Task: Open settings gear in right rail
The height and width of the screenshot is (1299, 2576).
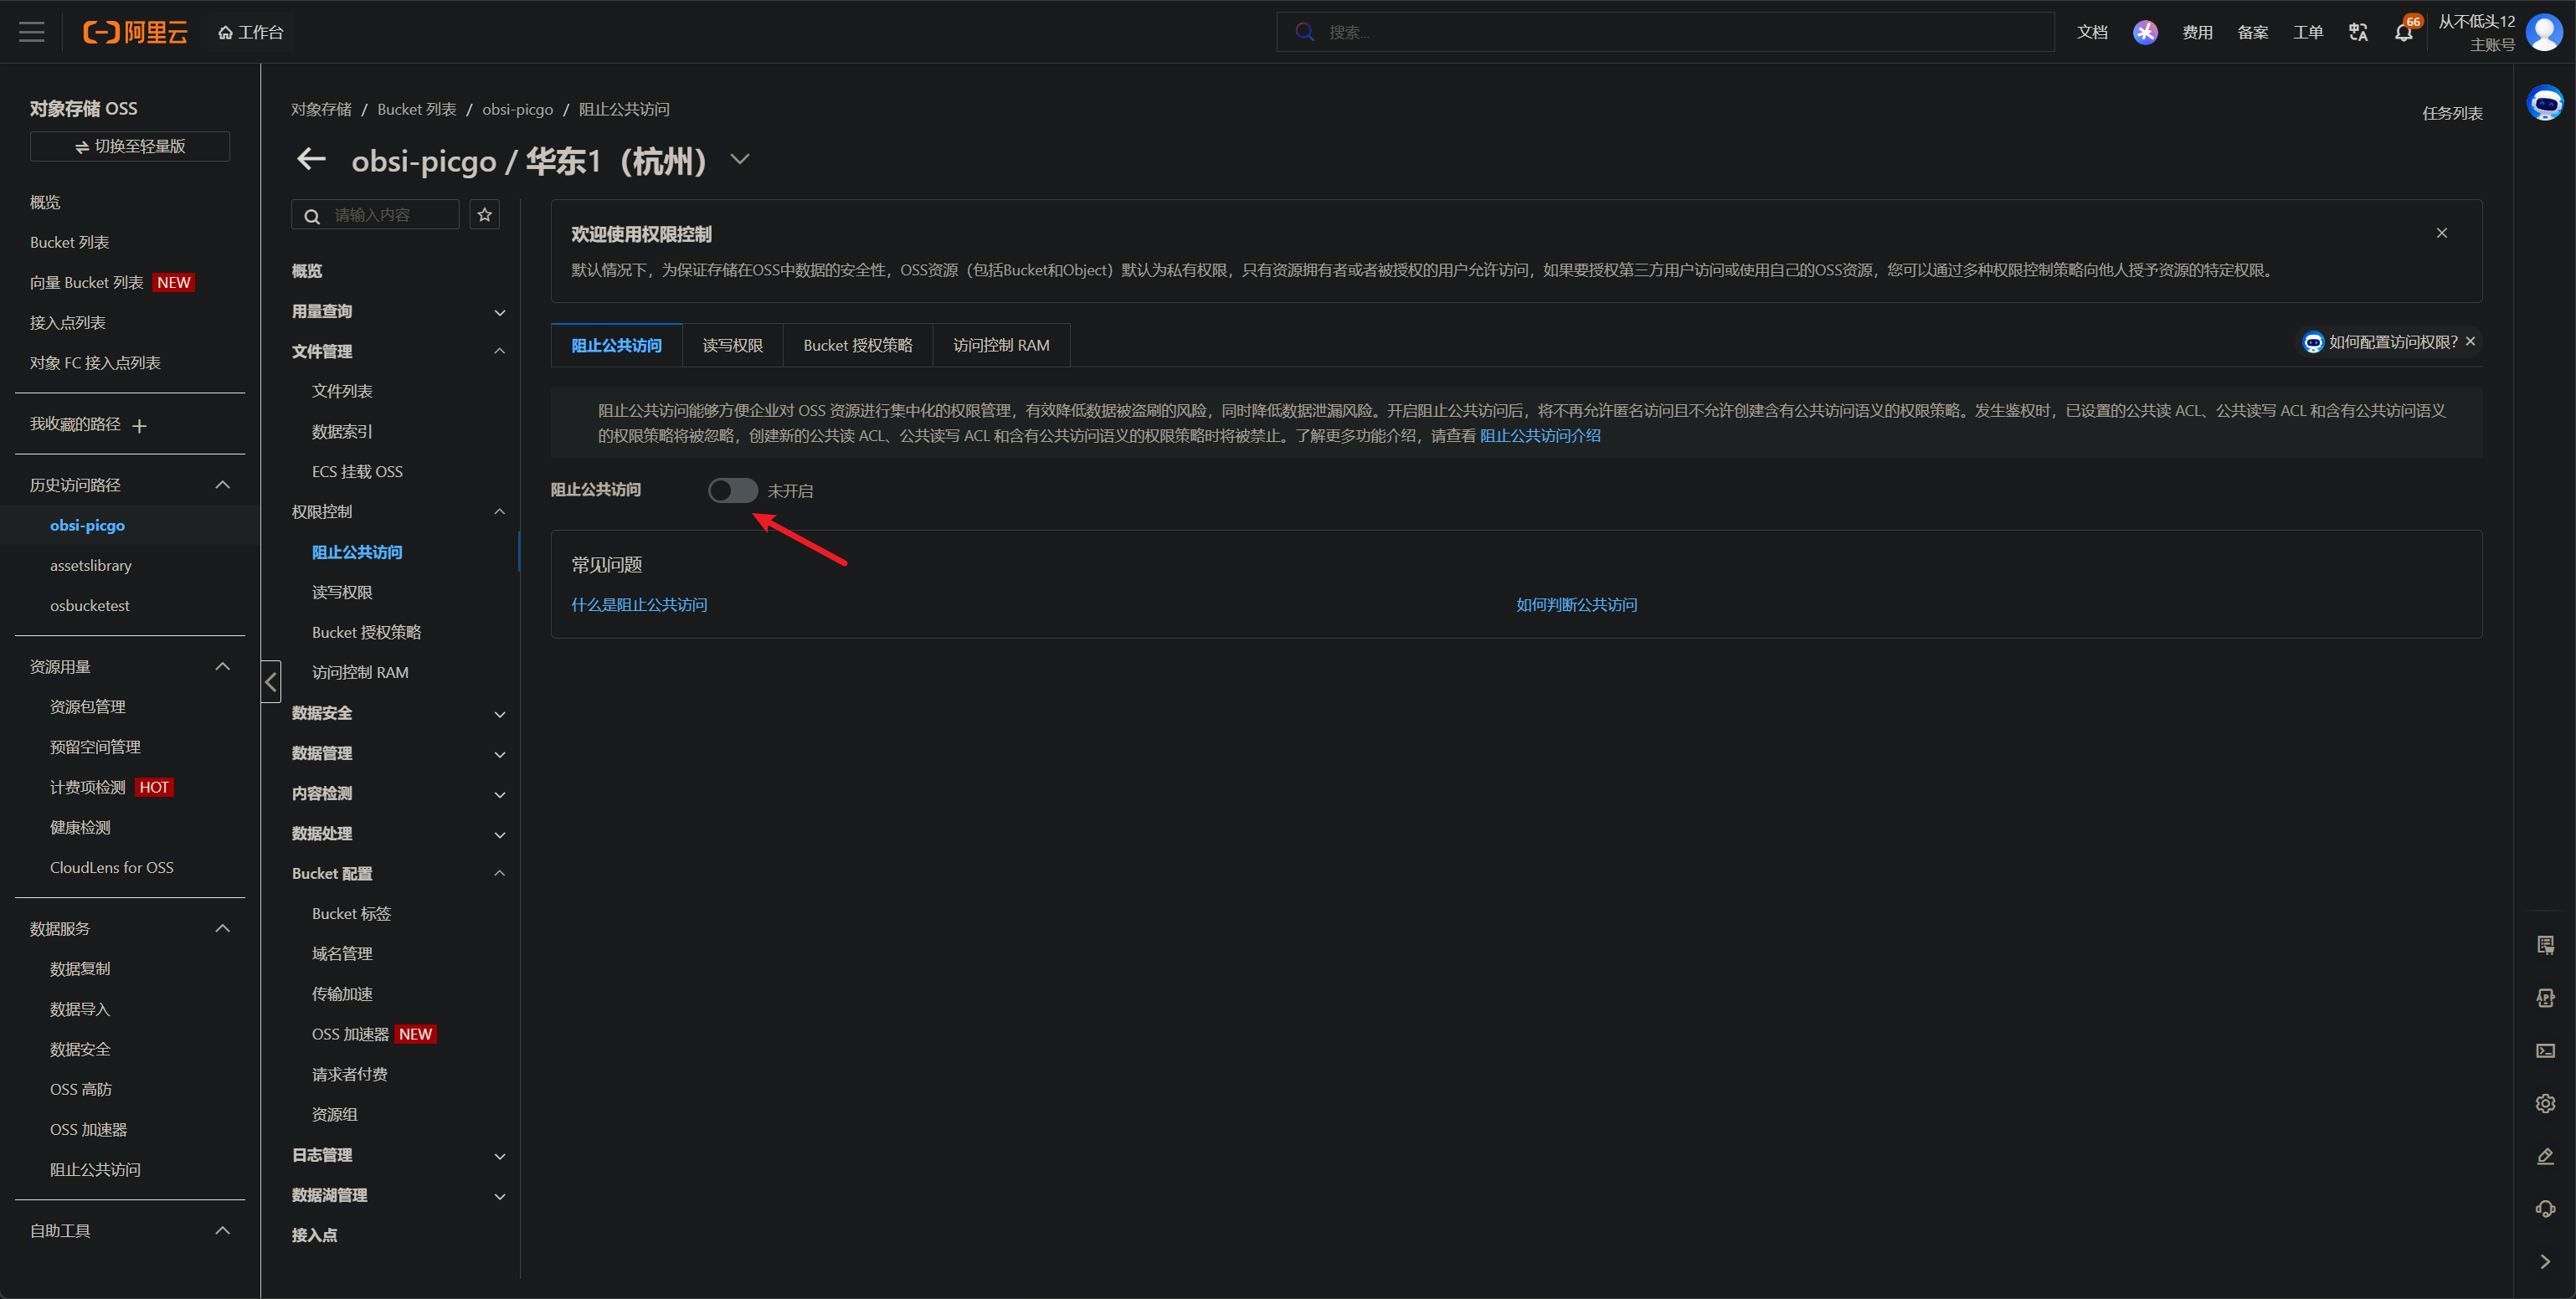Action: (x=2545, y=1104)
